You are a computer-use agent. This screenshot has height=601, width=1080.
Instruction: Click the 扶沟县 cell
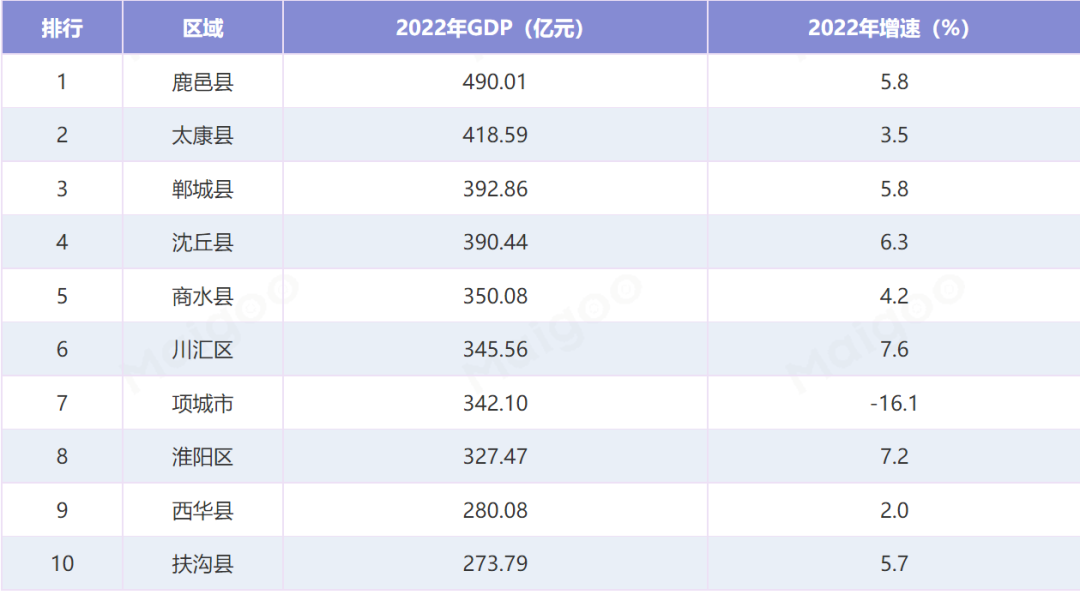[202, 564]
